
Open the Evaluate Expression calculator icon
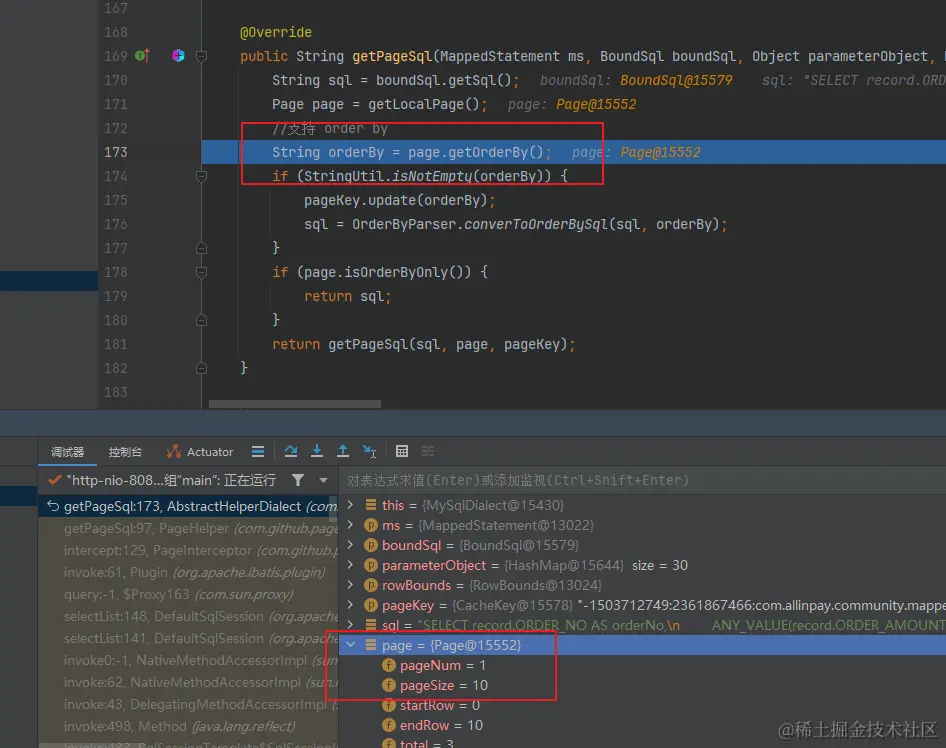tap(402, 451)
